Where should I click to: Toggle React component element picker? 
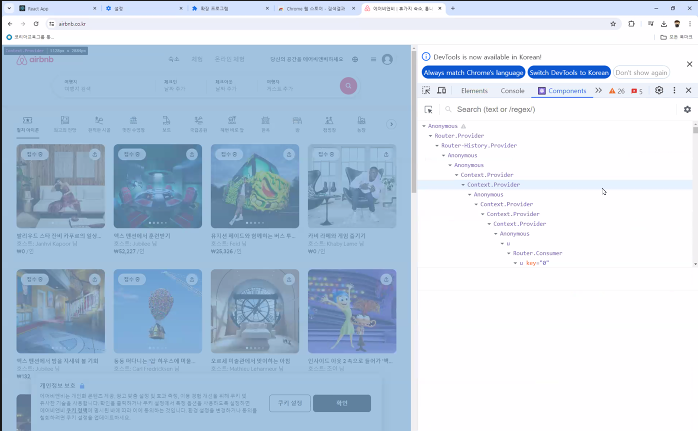coord(429,110)
